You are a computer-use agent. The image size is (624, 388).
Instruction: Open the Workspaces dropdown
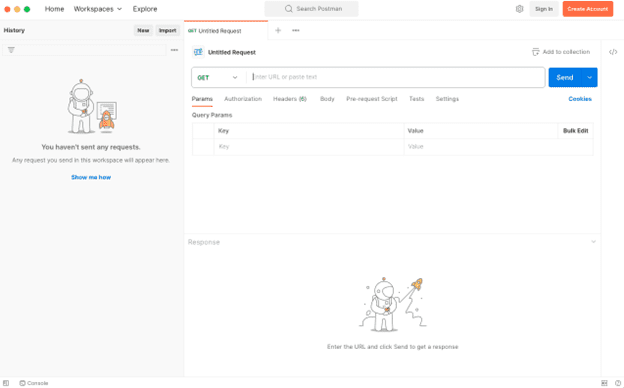click(98, 9)
